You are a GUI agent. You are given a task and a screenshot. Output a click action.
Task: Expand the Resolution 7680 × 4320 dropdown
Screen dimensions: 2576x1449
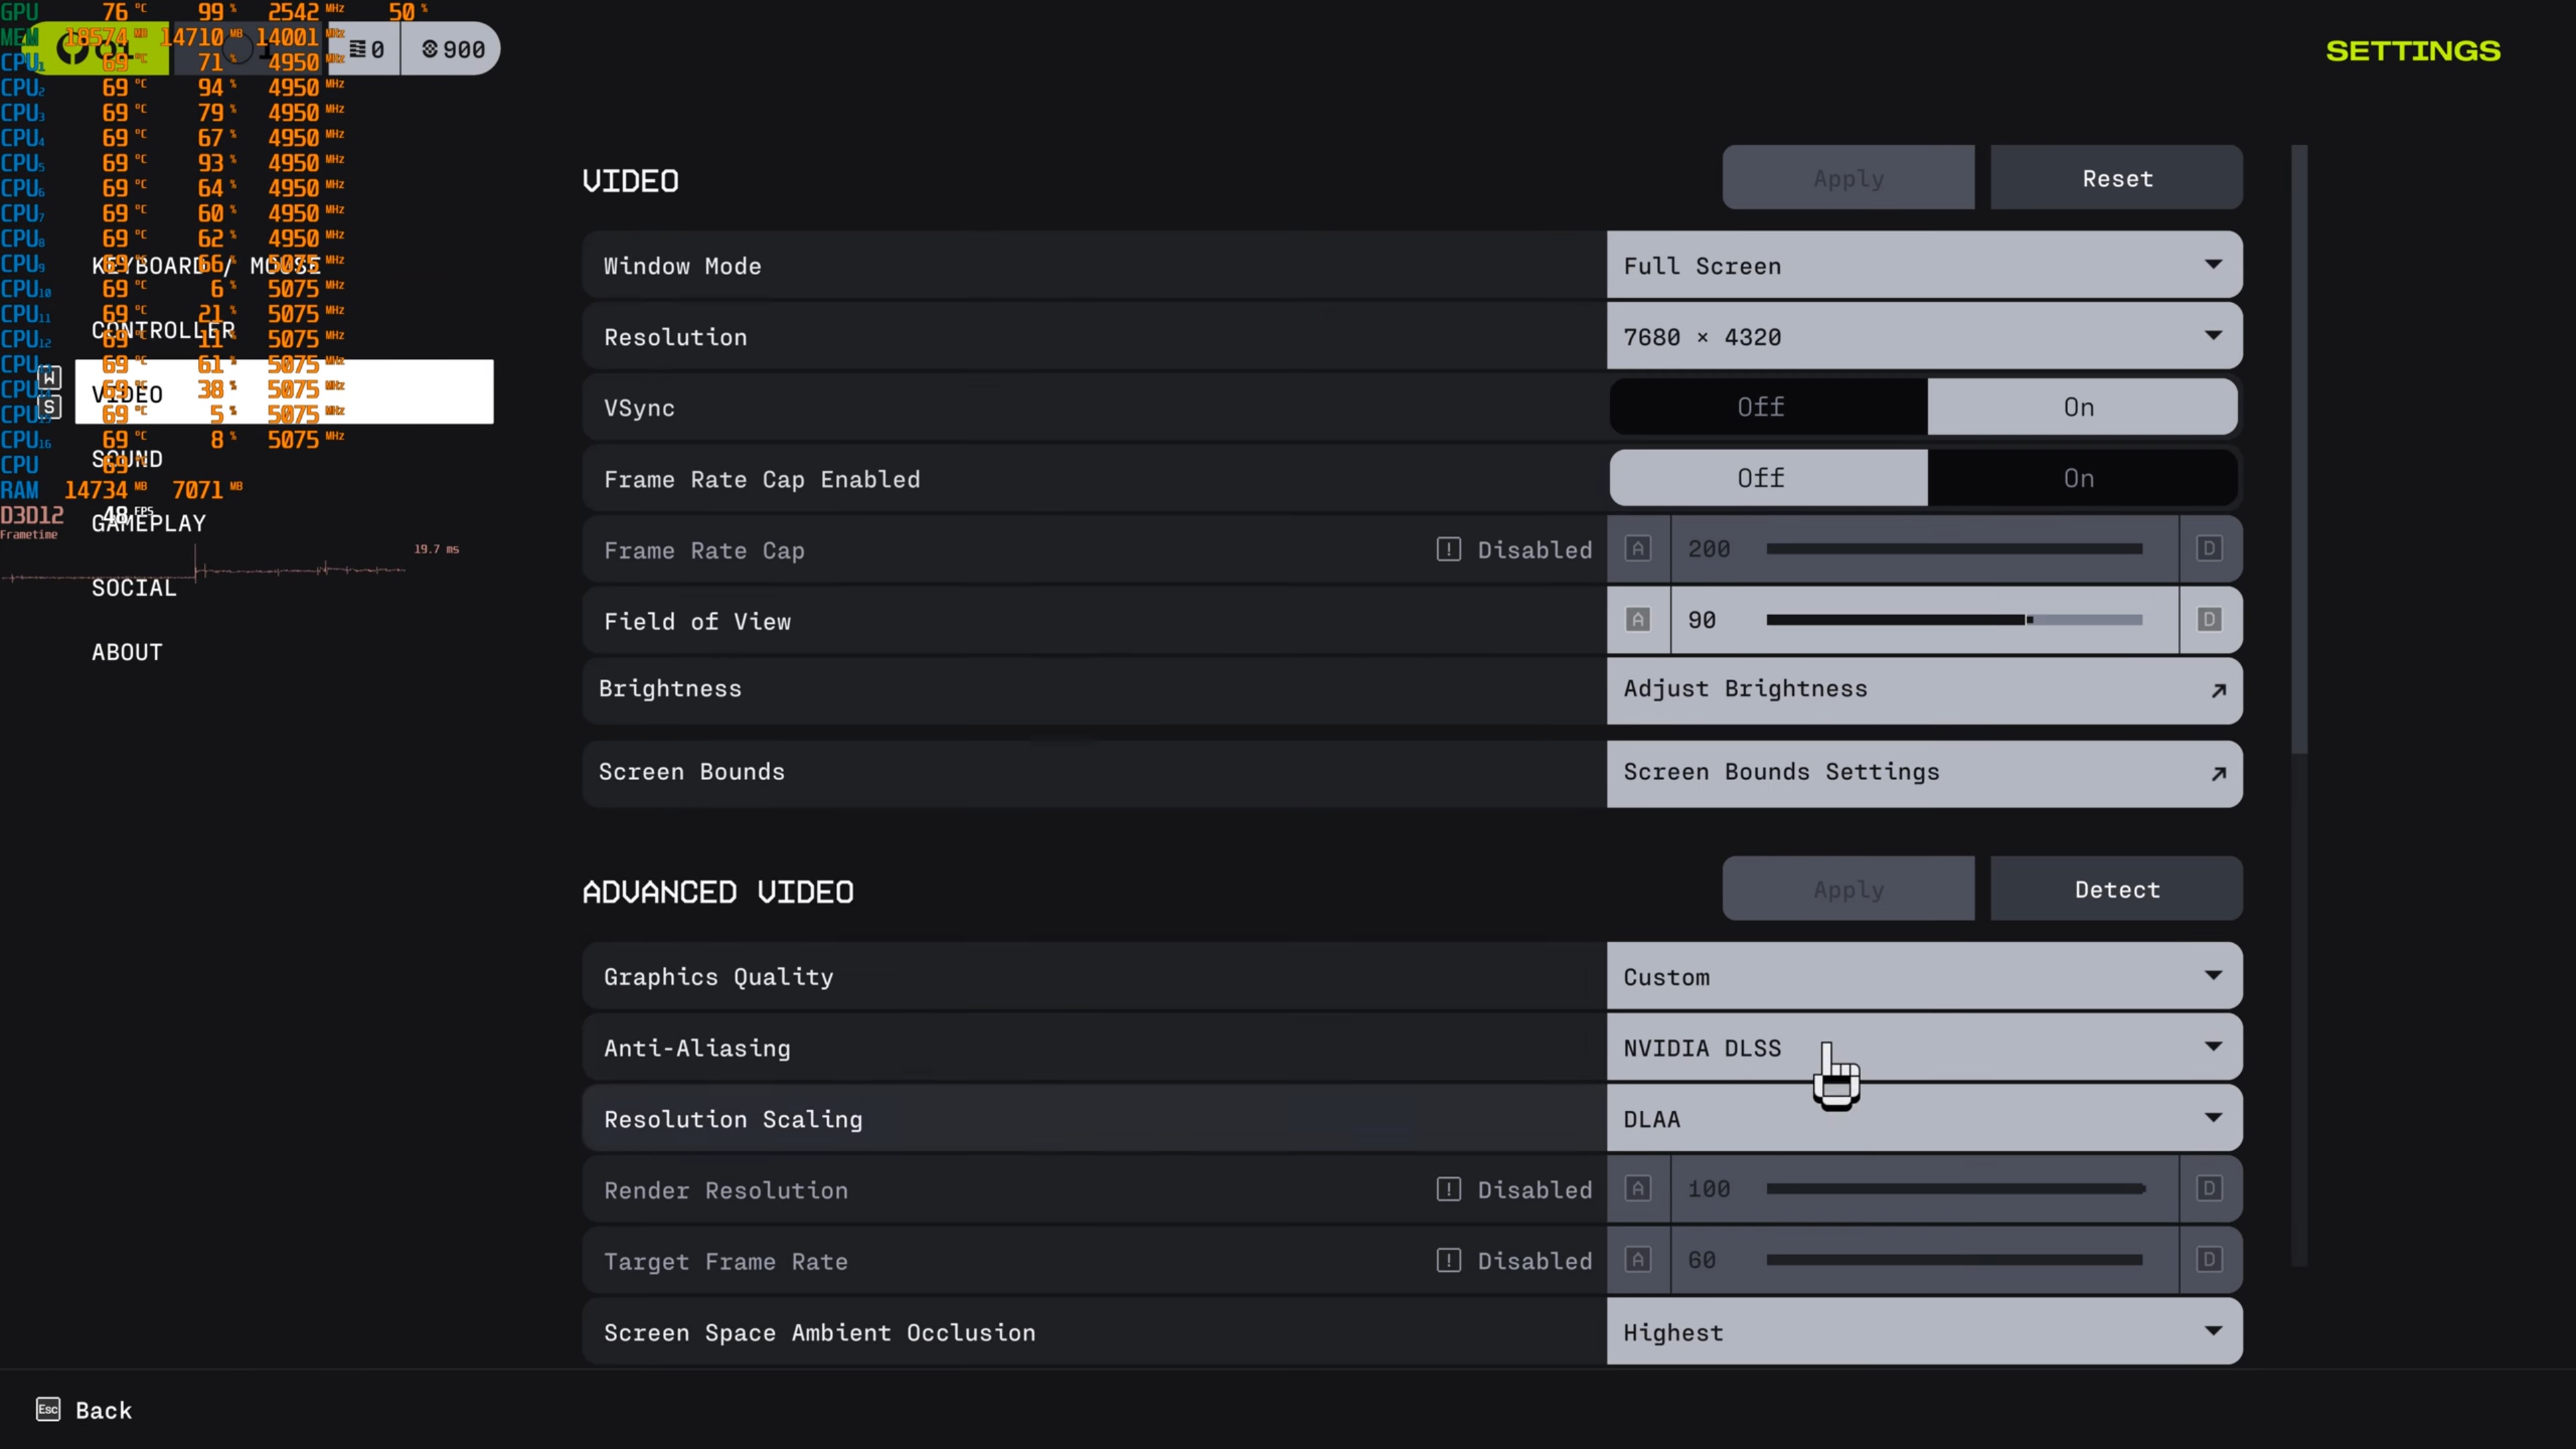(x=1923, y=336)
